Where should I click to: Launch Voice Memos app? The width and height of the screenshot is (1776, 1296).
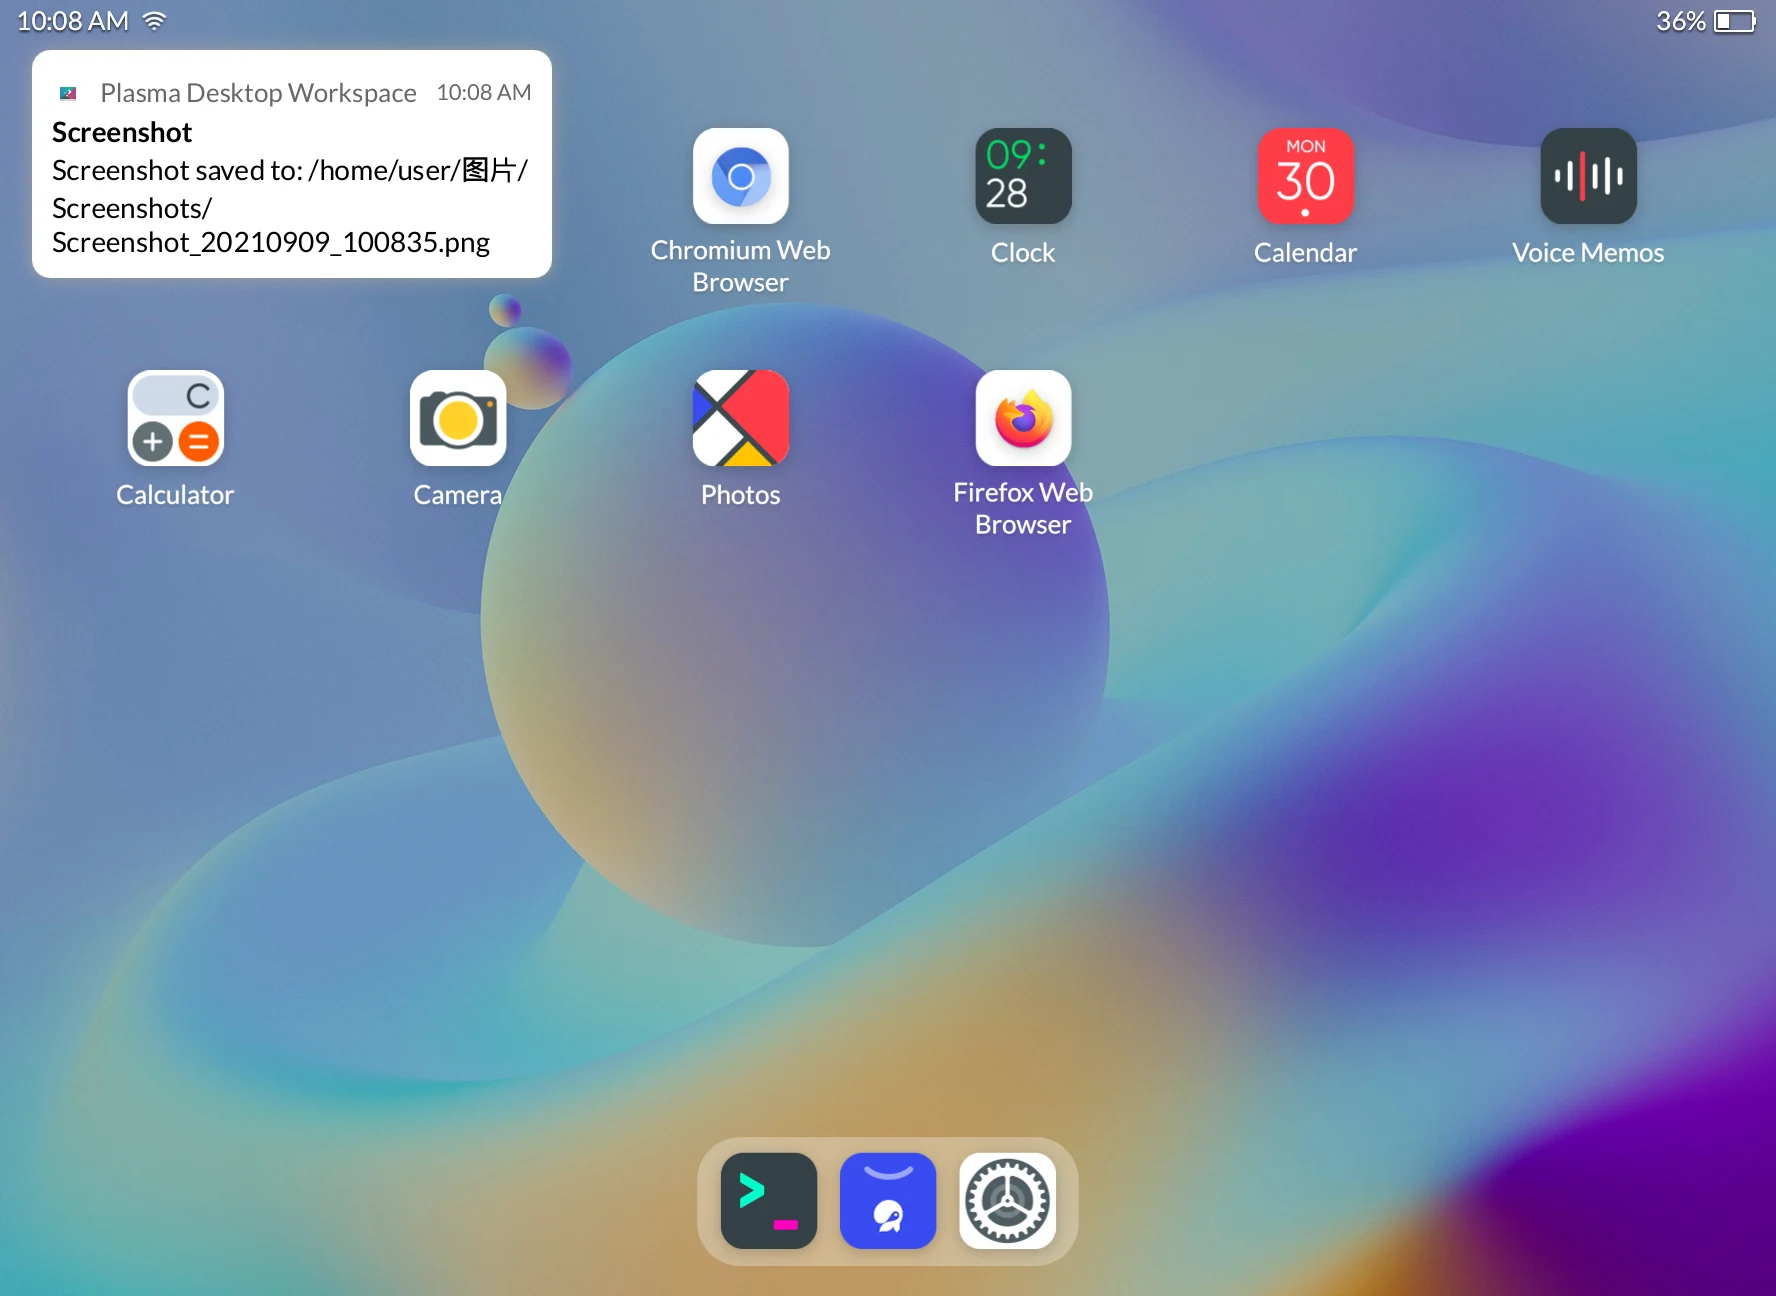coord(1588,176)
